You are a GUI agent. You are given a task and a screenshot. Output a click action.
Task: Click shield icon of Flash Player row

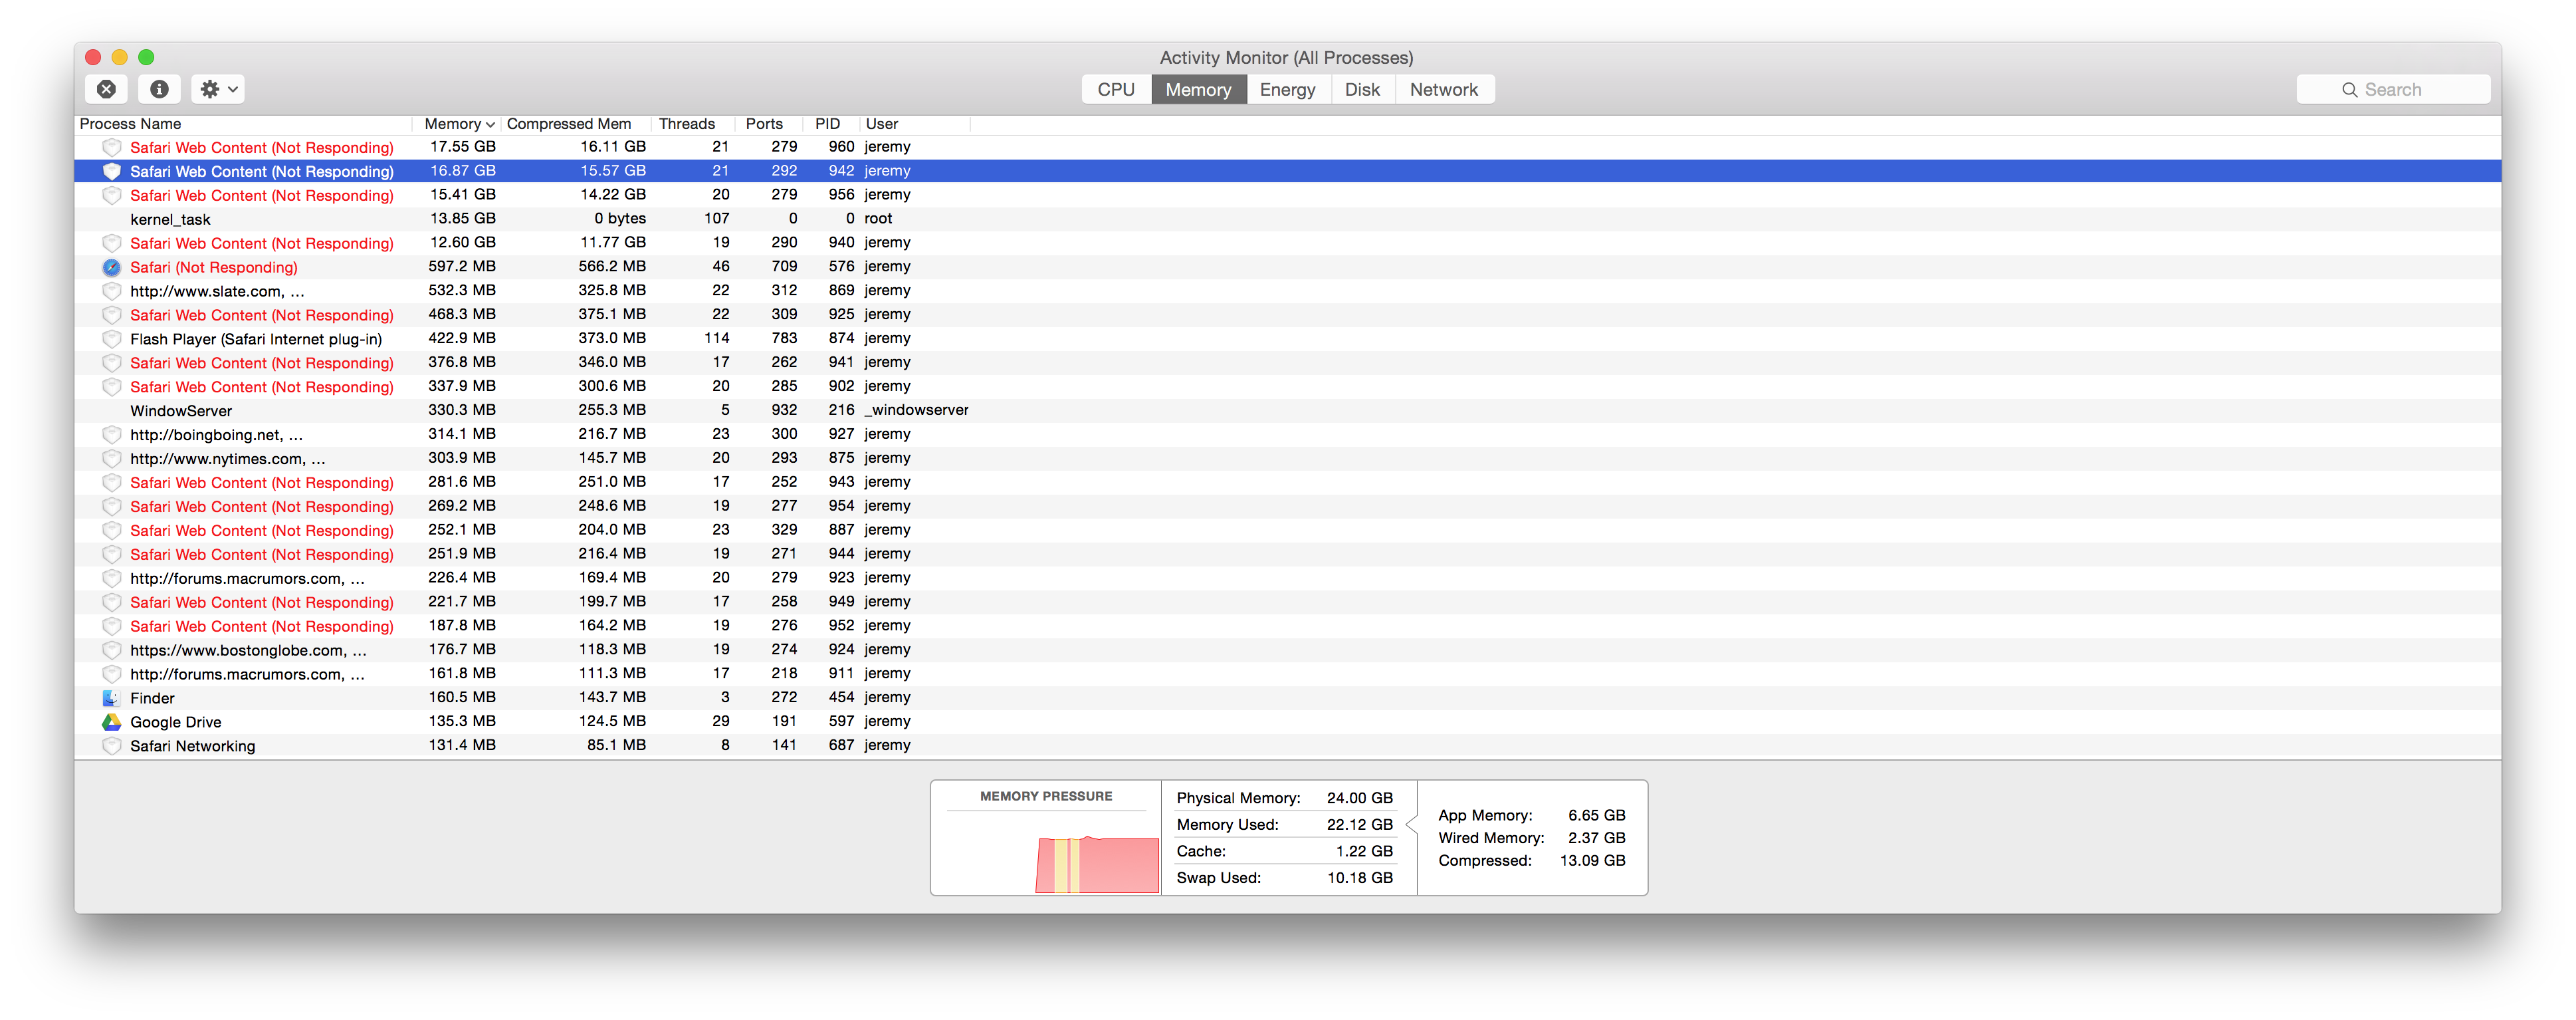pyautogui.click(x=111, y=339)
